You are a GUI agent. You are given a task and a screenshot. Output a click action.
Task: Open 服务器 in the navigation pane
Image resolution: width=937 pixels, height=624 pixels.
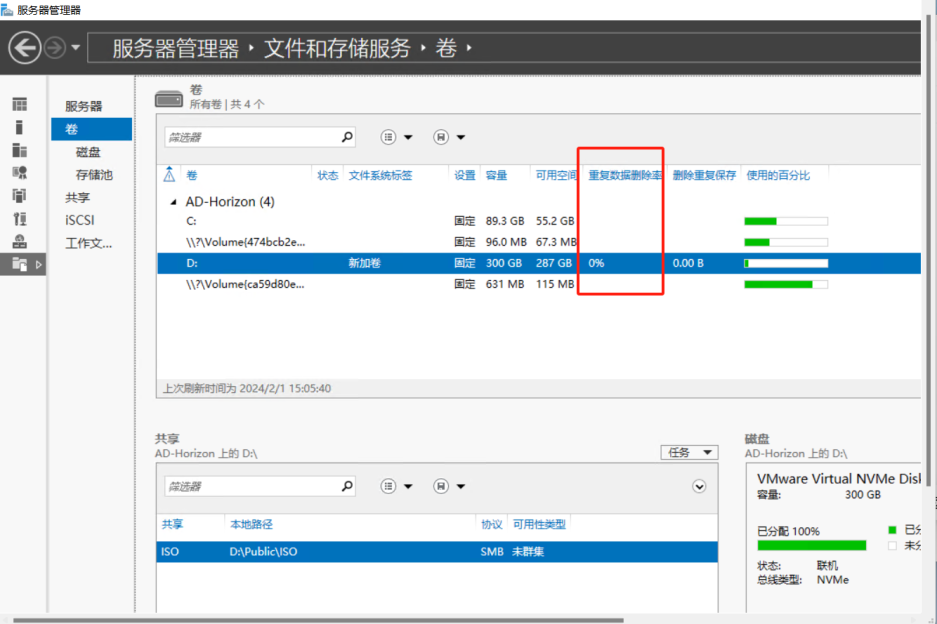[84, 106]
